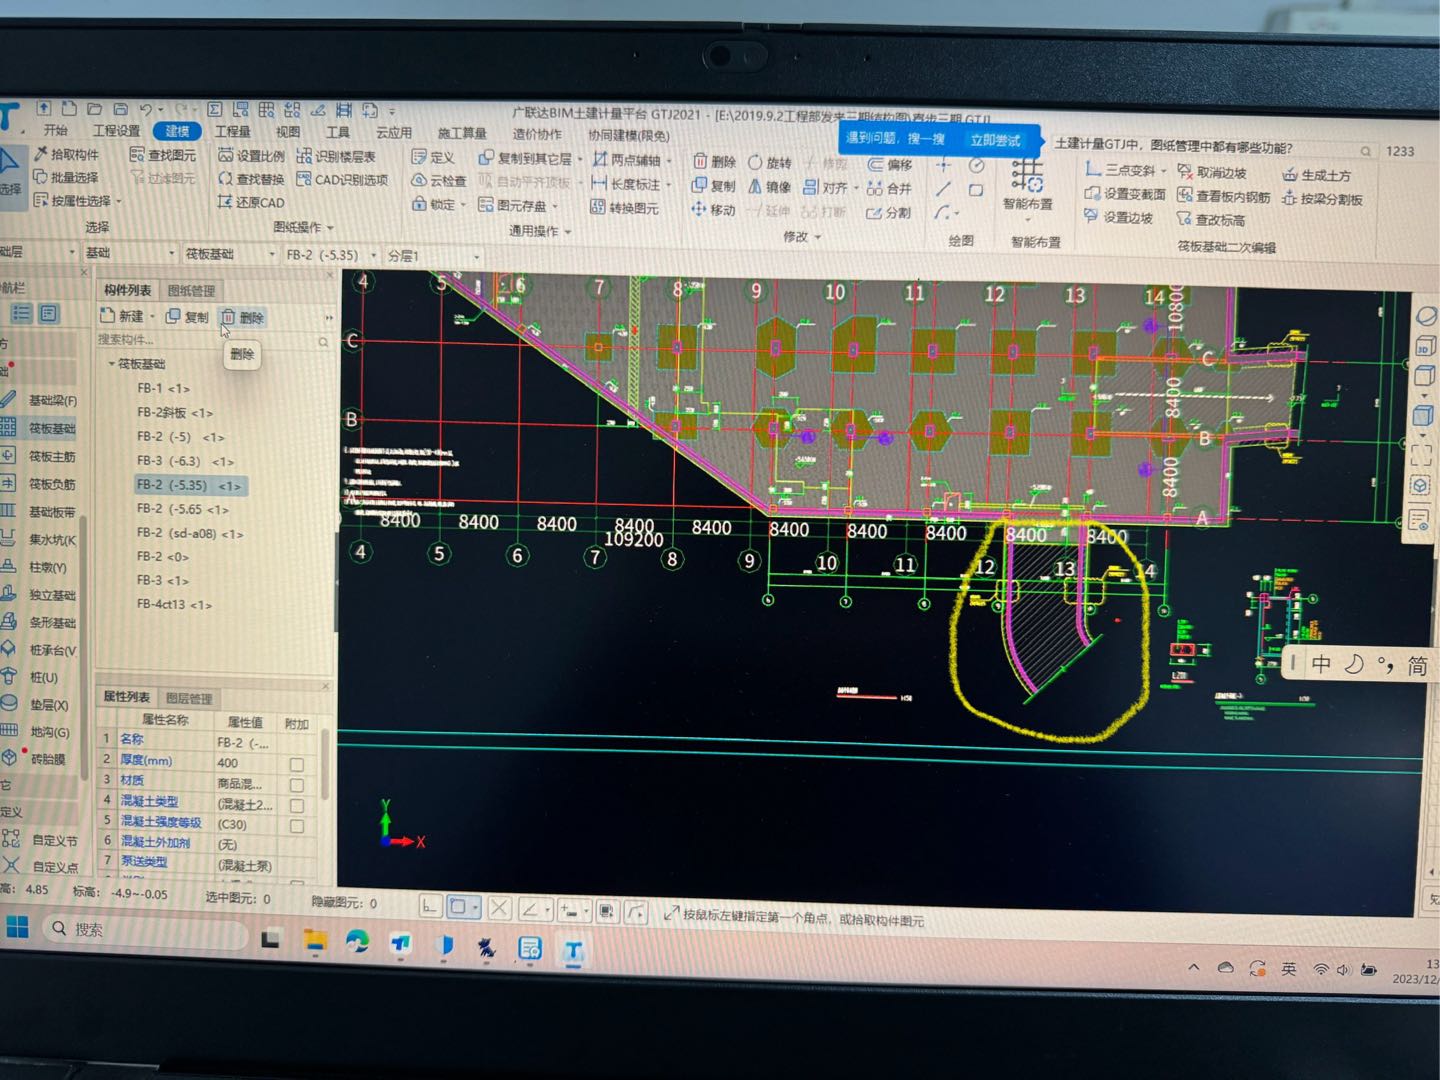The width and height of the screenshot is (1440, 1080).
Task: Click the 移动 move tool
Action: [x=714, y=210]
